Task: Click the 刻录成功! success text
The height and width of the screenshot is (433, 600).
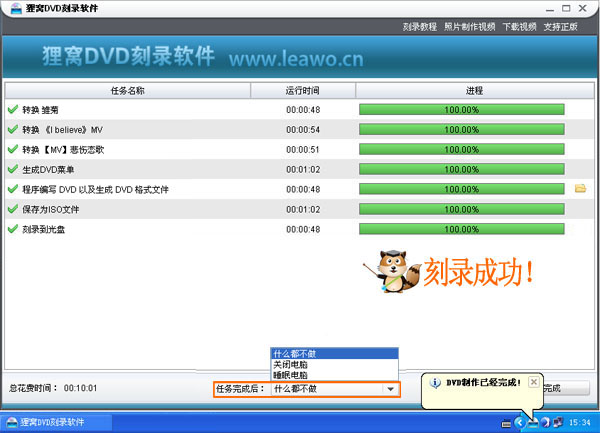Action: point(479,272)
